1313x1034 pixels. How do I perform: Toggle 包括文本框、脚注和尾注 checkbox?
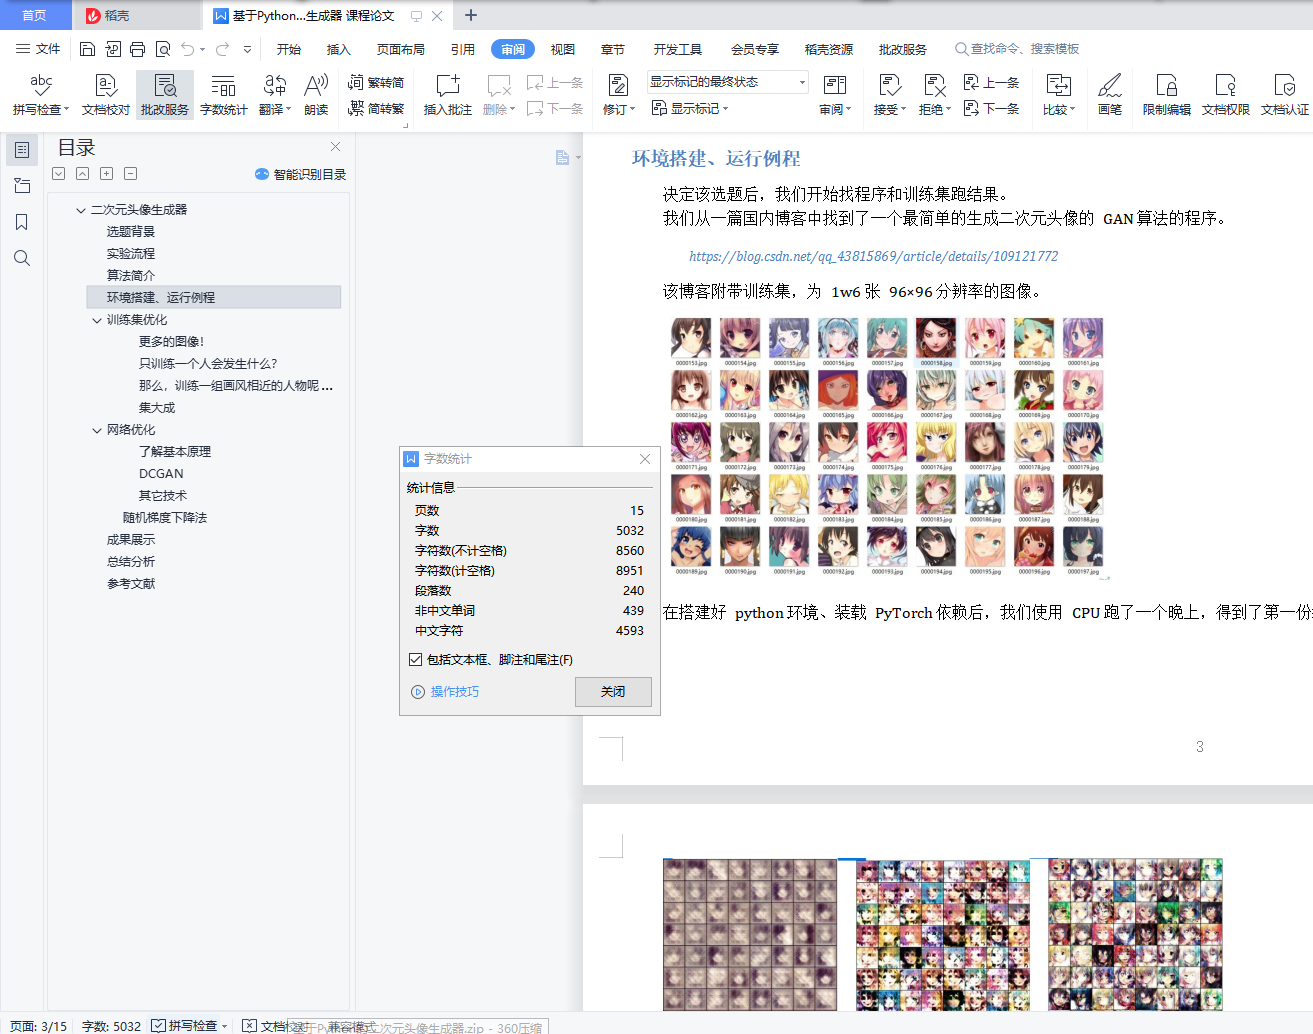pos(415,660)
